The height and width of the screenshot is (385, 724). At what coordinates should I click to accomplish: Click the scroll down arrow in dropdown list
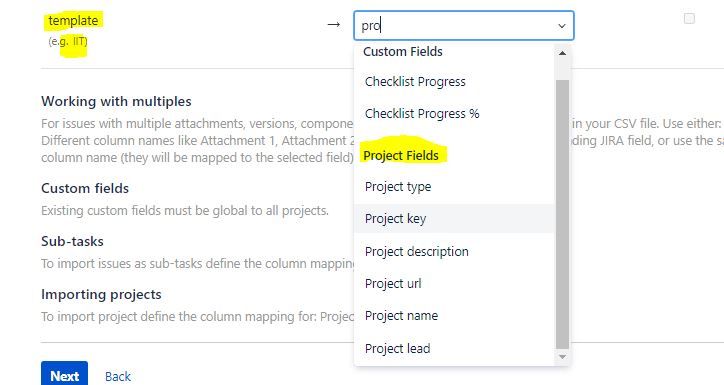[562, 356]
